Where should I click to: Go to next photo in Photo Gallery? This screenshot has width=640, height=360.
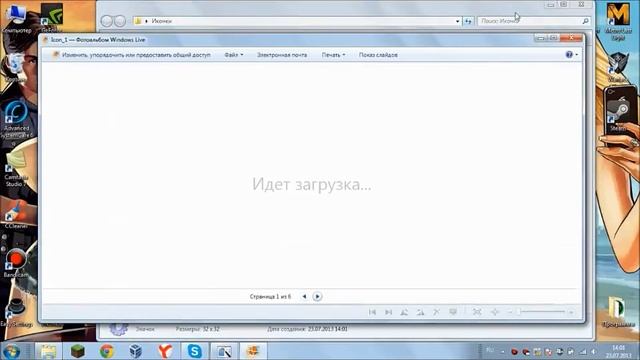click(x=388, y=312)
